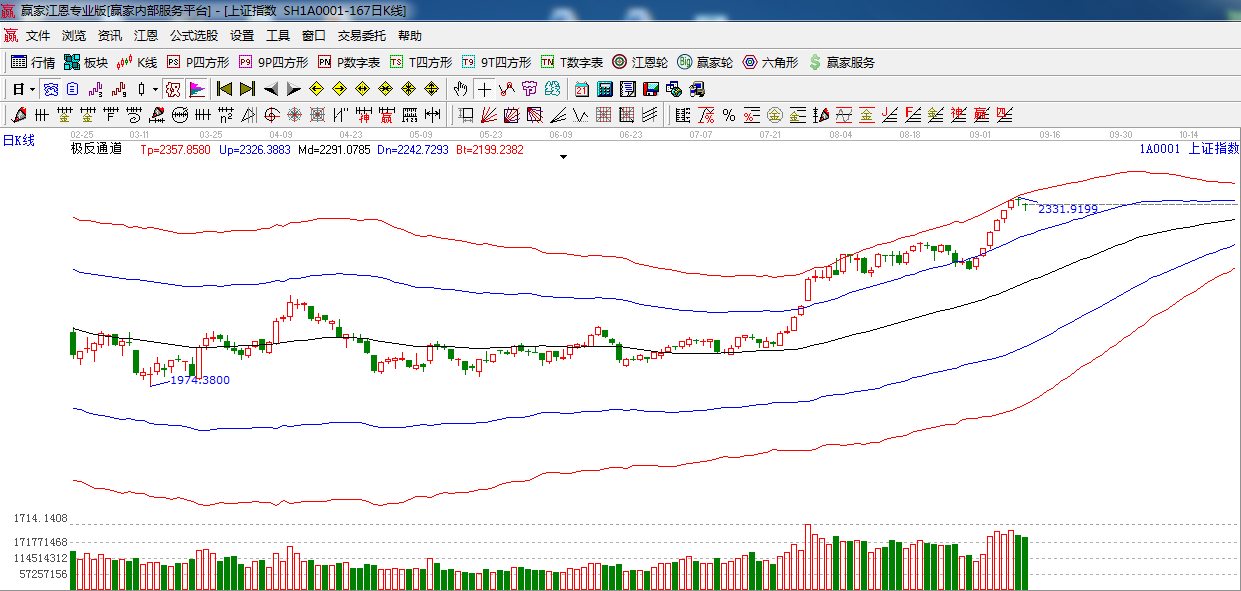This screenshot has width=1241, height=591.
Task: Click the save floppy disk icon
Action: (x=650, y=89)
